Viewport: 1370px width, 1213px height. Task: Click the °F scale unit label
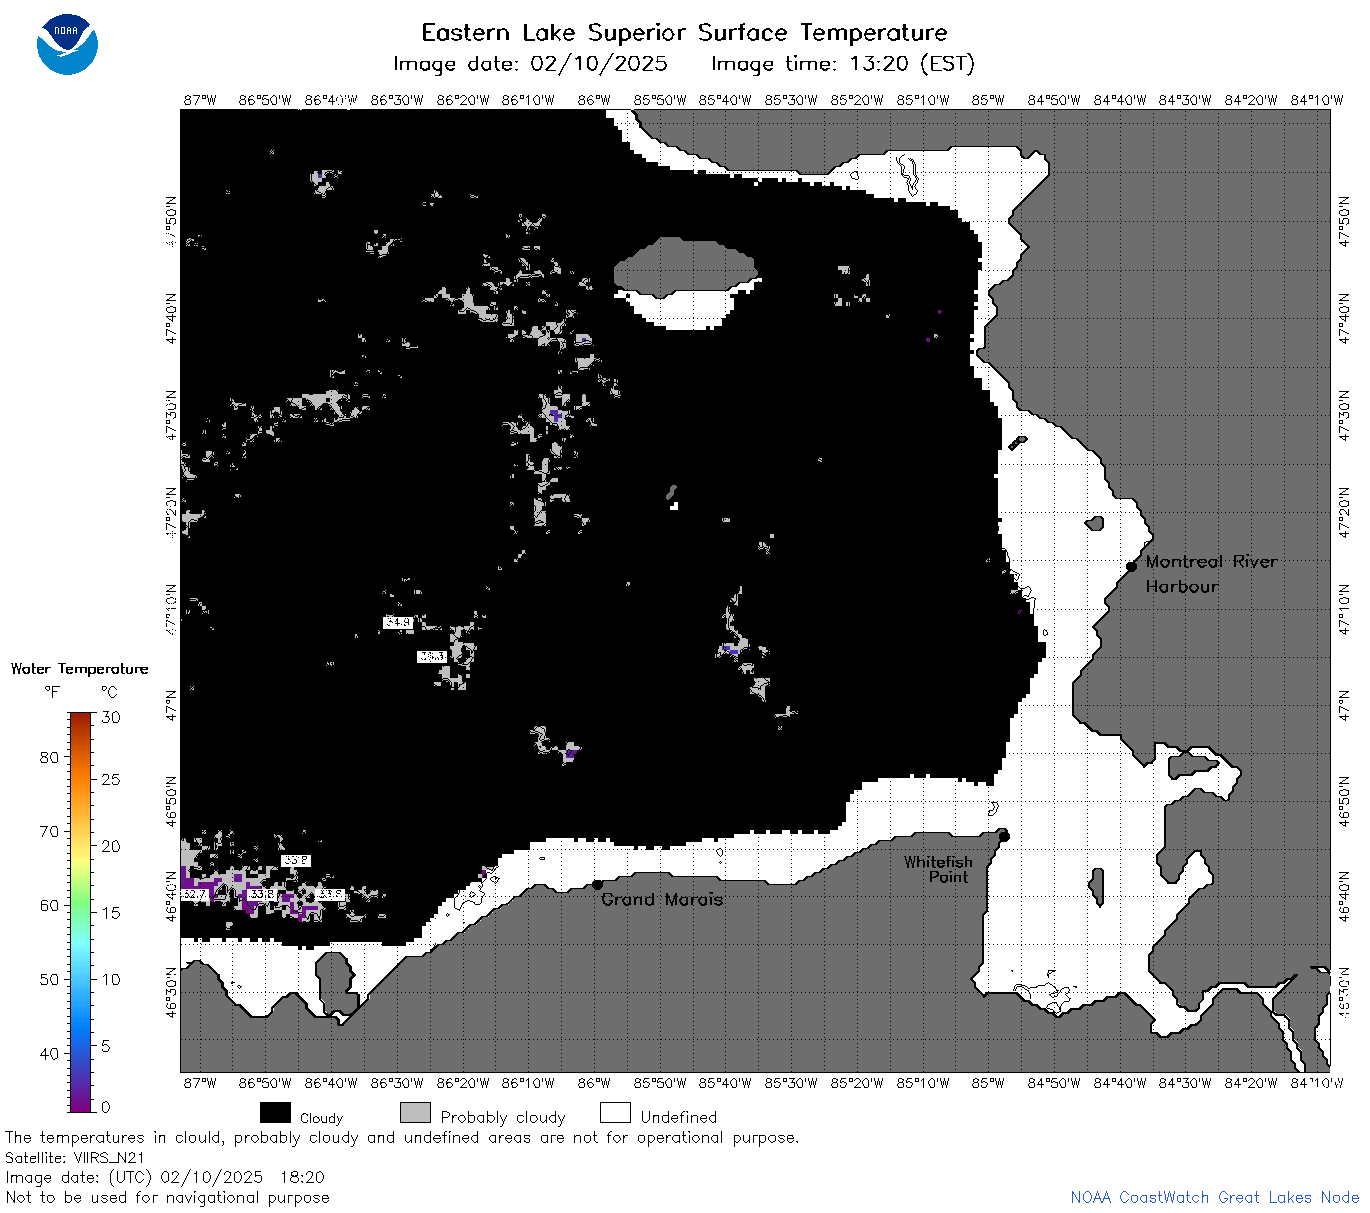[51, 692]
